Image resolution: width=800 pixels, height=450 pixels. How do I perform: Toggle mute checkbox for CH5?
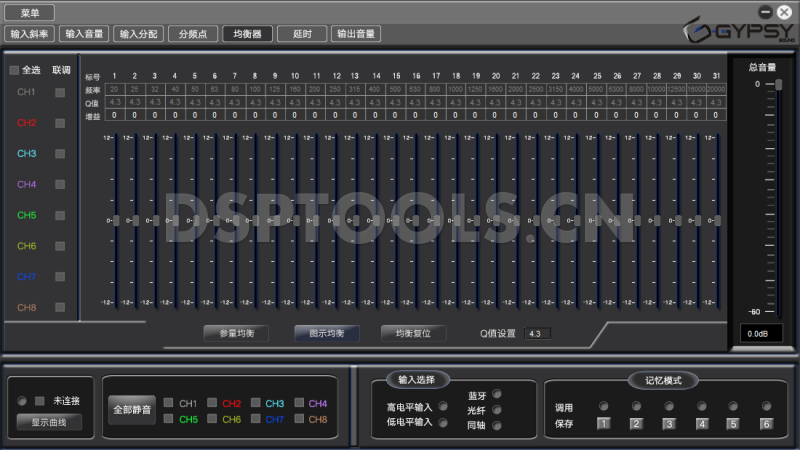click(x=168, y=419)
